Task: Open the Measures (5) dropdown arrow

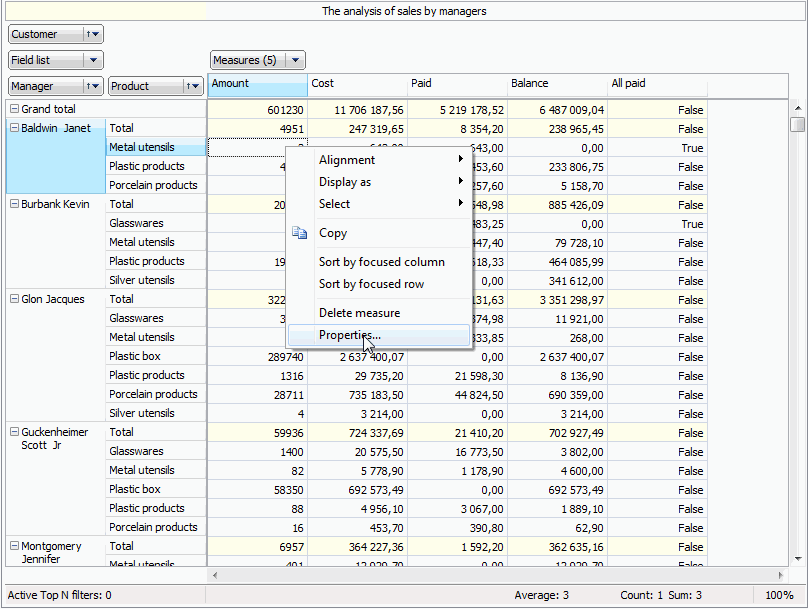Action: (295, 60)
